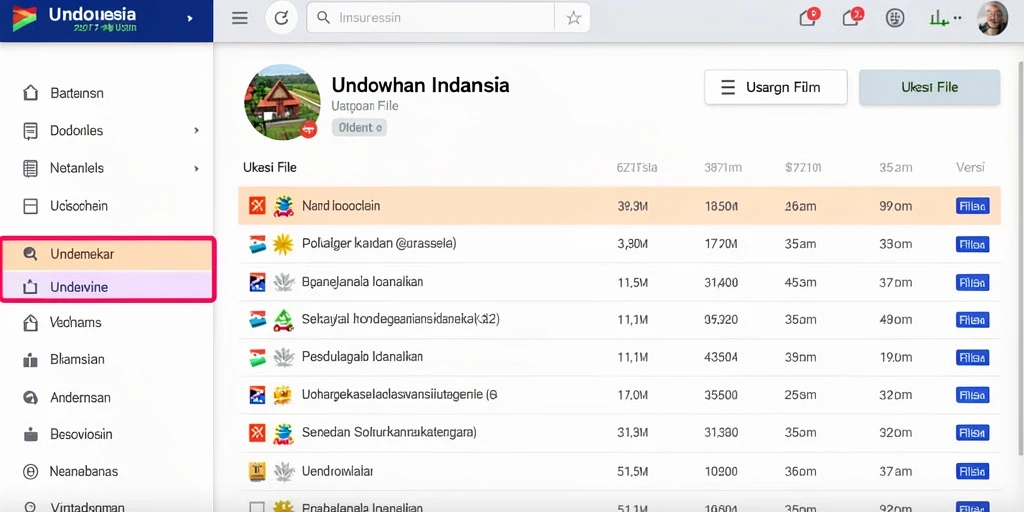
Task: Click red X icon in Nard loooclain row
Action: 257,206
